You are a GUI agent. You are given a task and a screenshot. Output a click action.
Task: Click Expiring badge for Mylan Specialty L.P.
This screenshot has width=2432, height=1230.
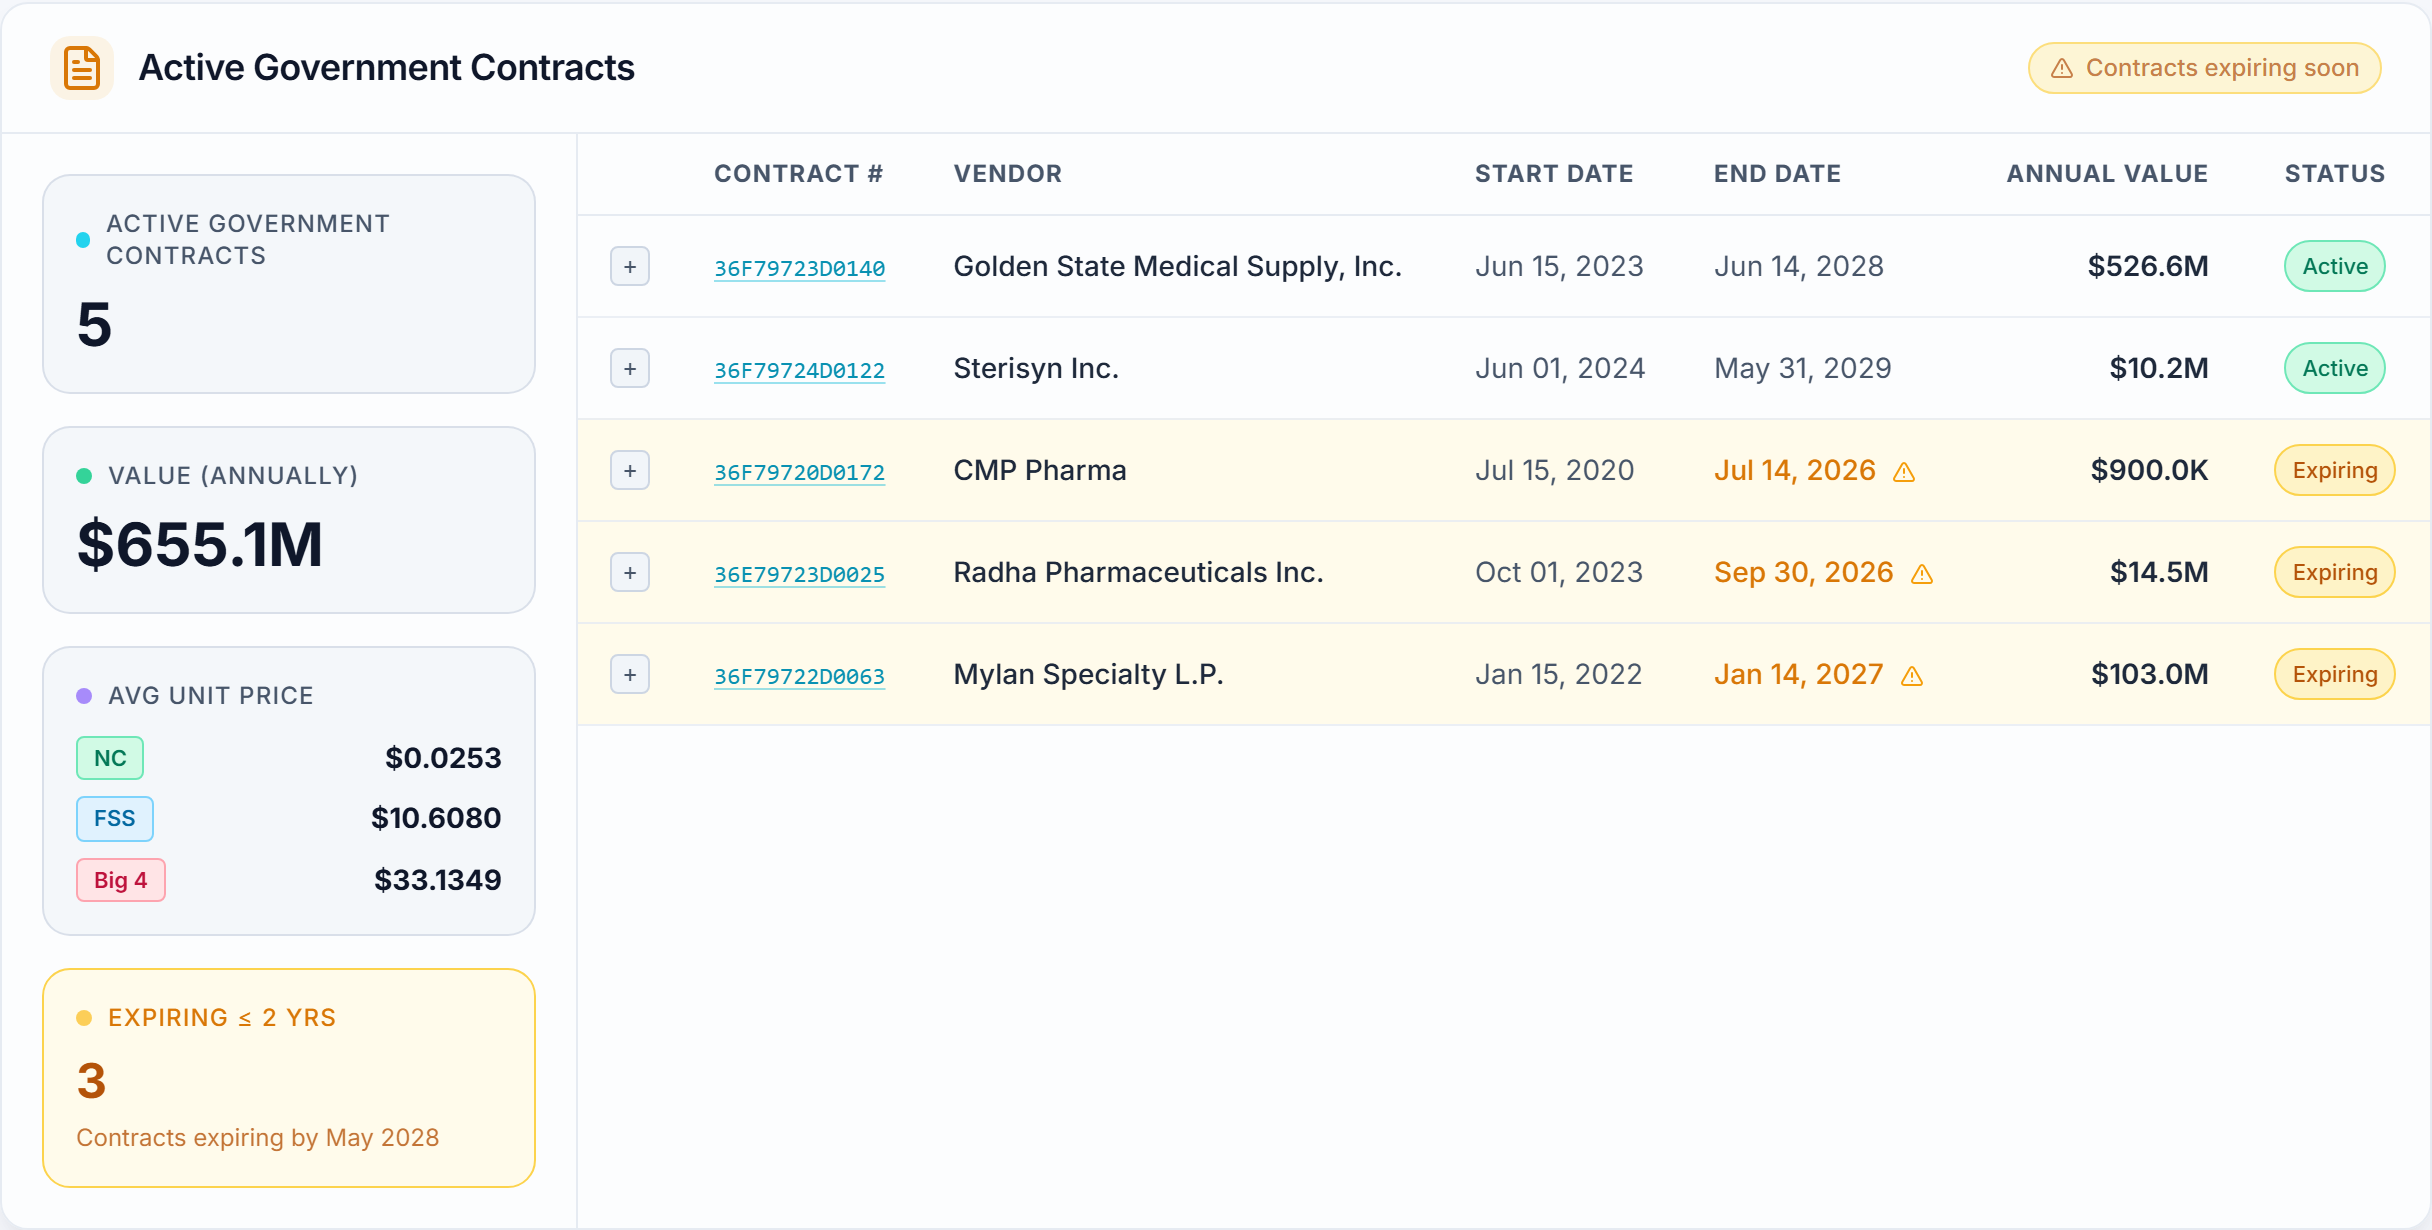coord(2335,674)
